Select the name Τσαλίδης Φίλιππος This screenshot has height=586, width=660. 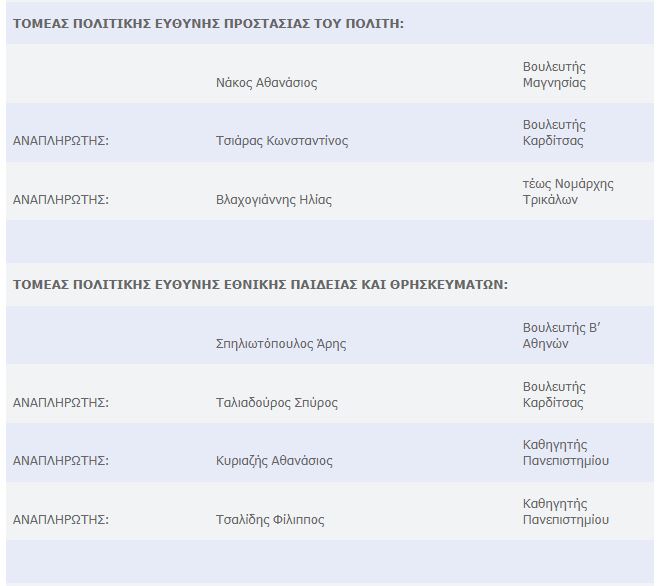coord(269,520)
